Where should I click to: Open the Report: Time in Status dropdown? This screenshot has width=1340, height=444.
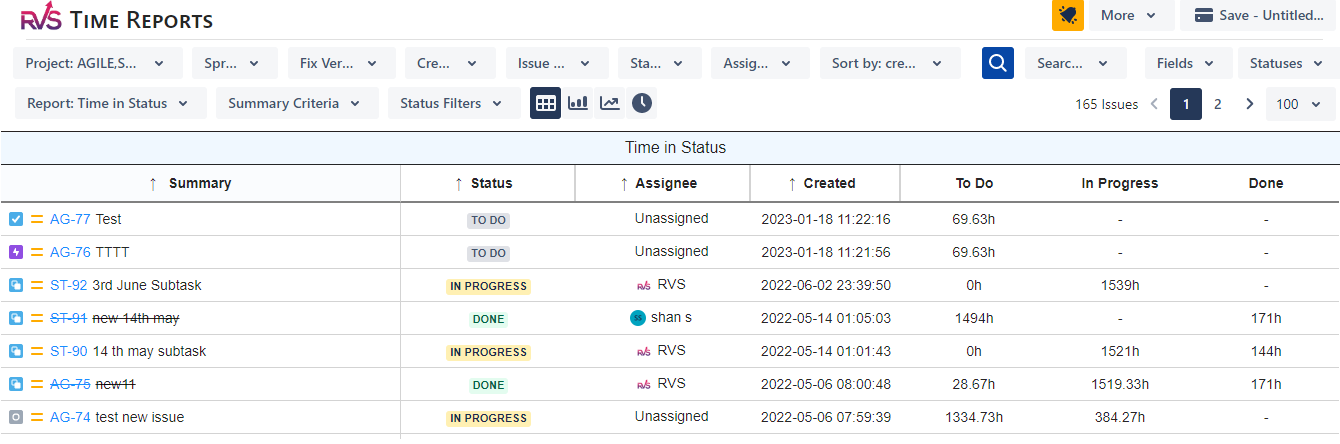click(110, 103)
